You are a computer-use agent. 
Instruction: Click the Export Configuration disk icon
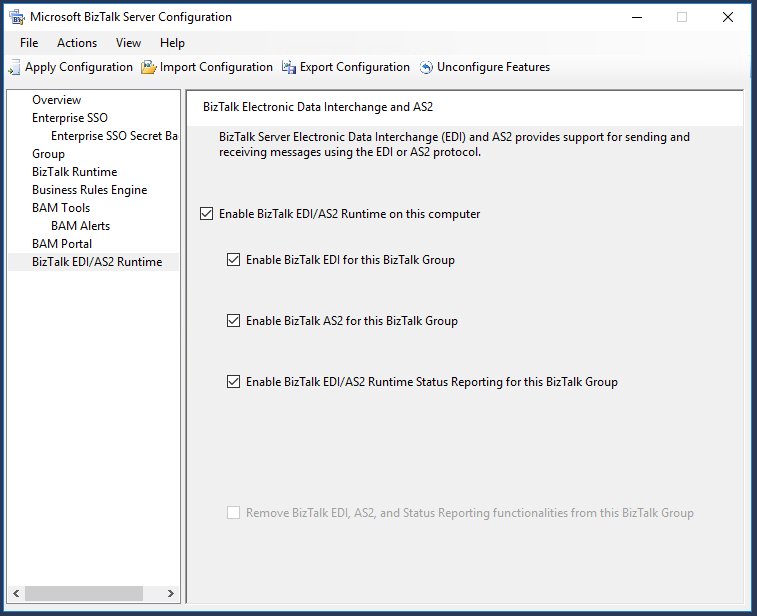(289, 67)
